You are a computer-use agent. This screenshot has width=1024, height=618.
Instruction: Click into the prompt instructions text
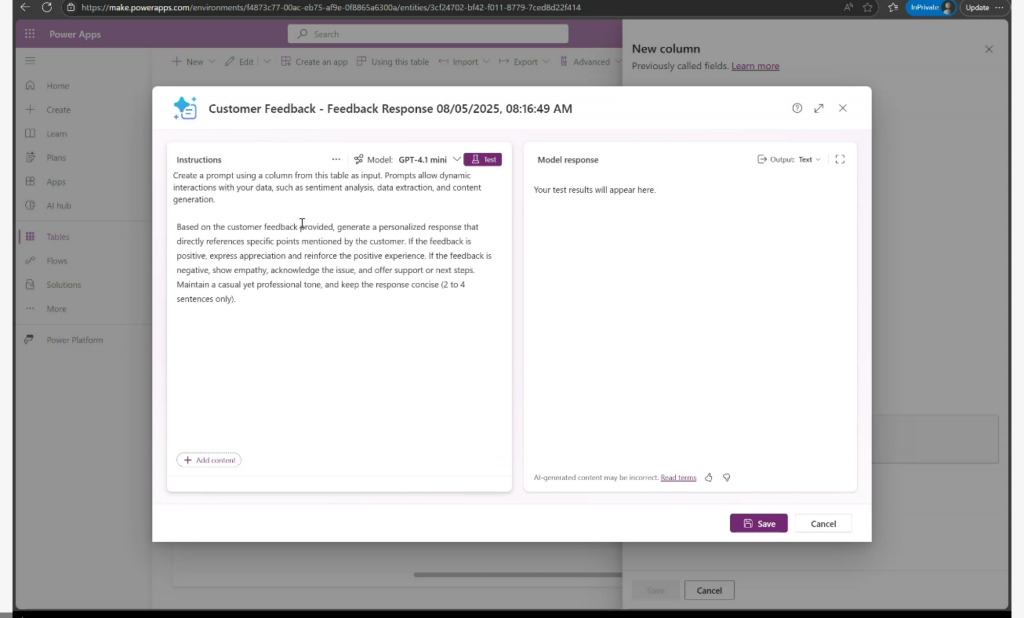(x=334, y=263)
